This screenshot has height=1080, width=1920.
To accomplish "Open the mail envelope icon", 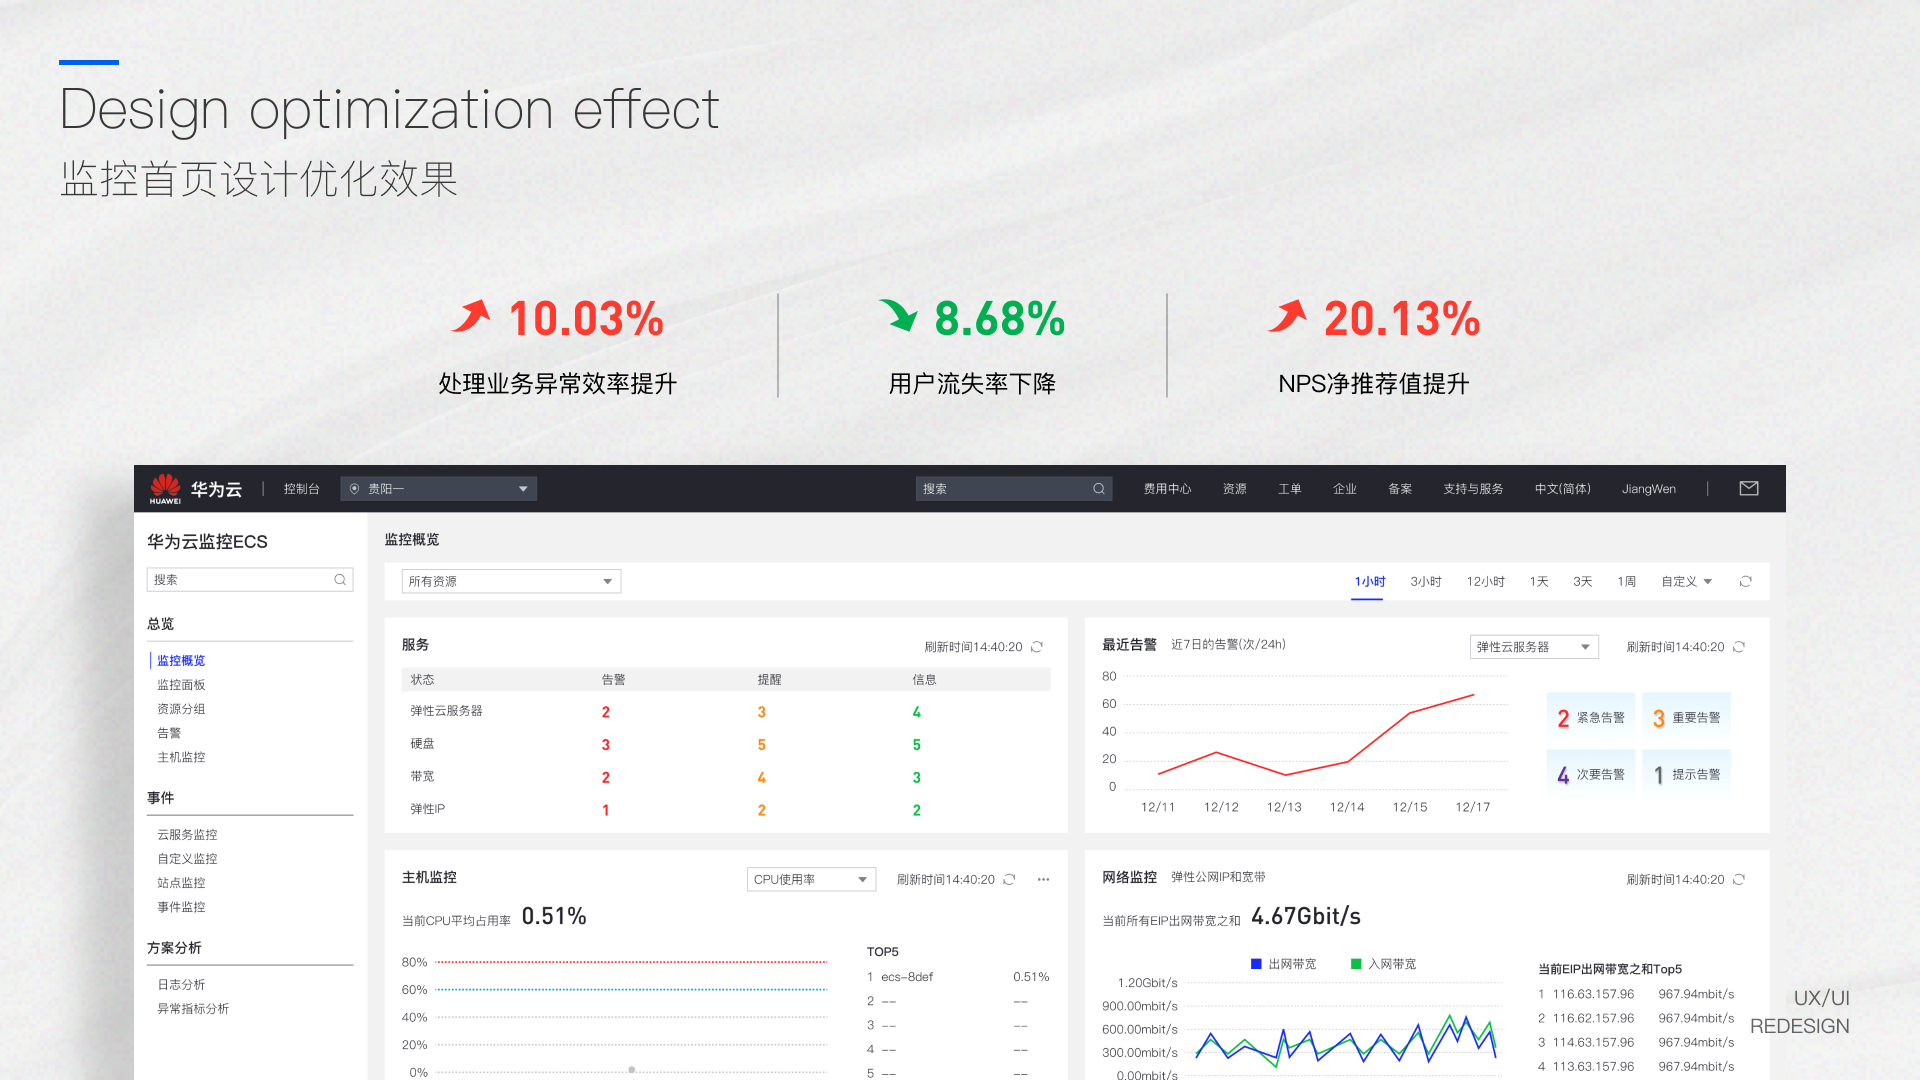I will pyautogui.click(x=1749, y=488).
